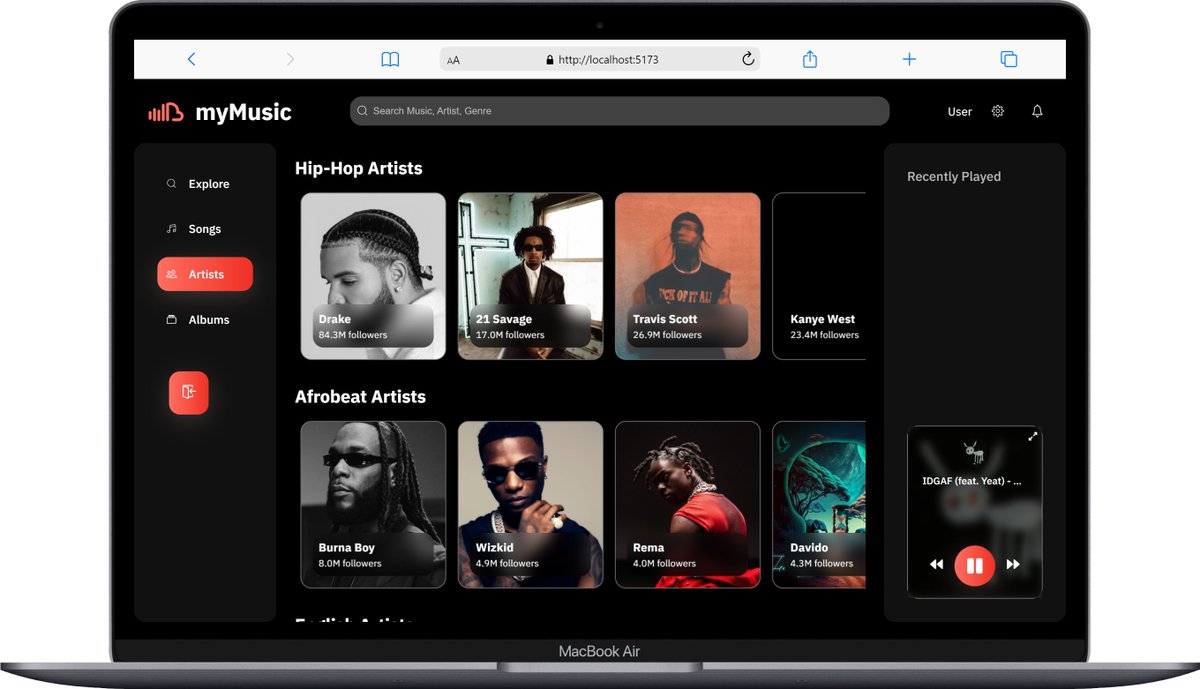
Task: Open the User profile link
Action: pos(960,112)
